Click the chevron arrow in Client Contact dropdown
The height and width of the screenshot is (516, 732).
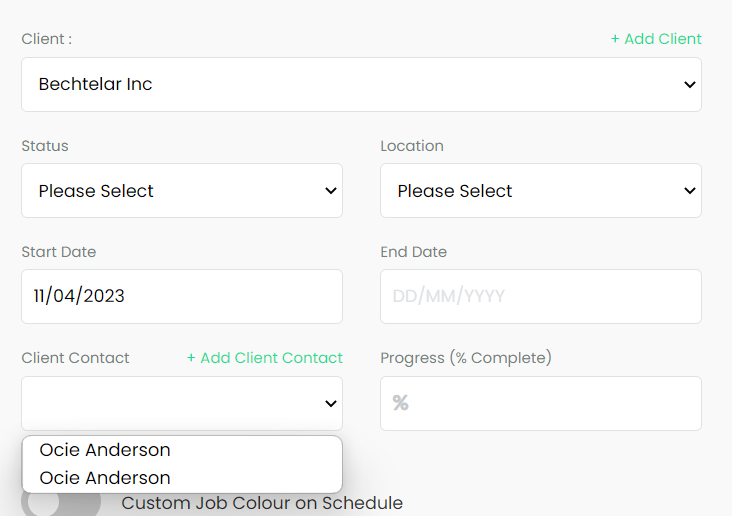point(331,403)
